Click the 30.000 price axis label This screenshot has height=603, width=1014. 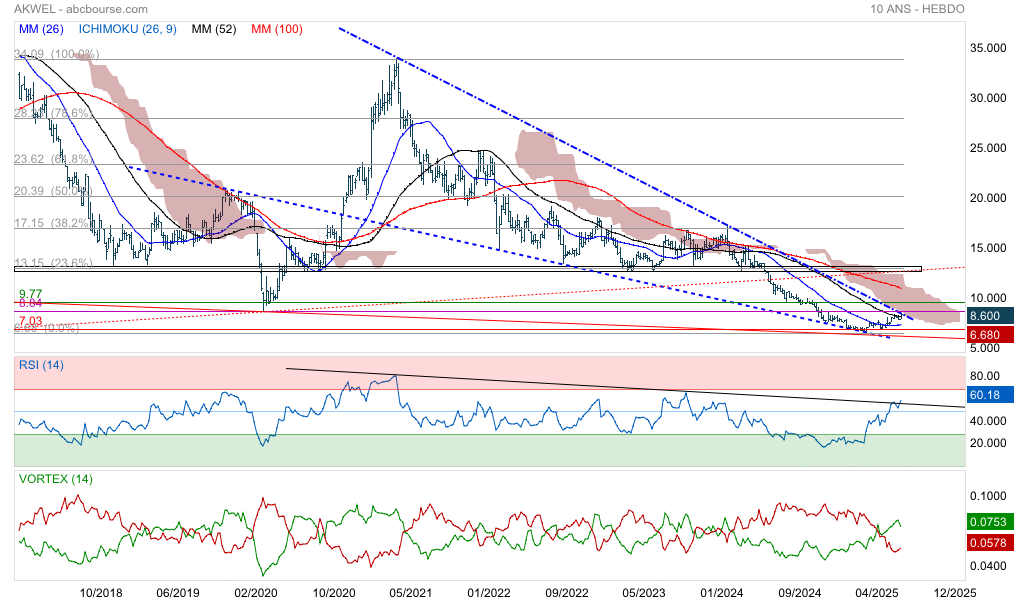click(x=988, y=98)
